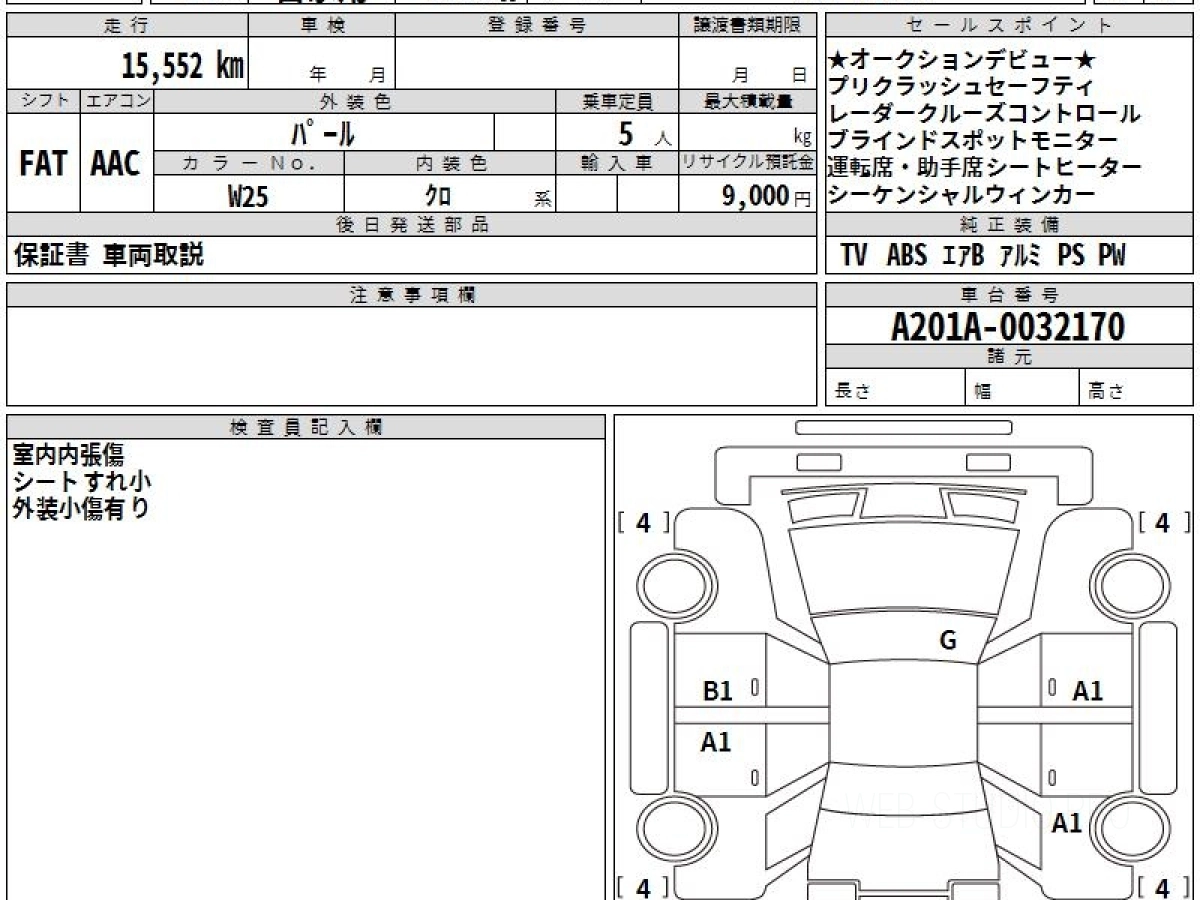
Task: Select the 譲渡書類期限 header
Action: click(x=748, y=26)
